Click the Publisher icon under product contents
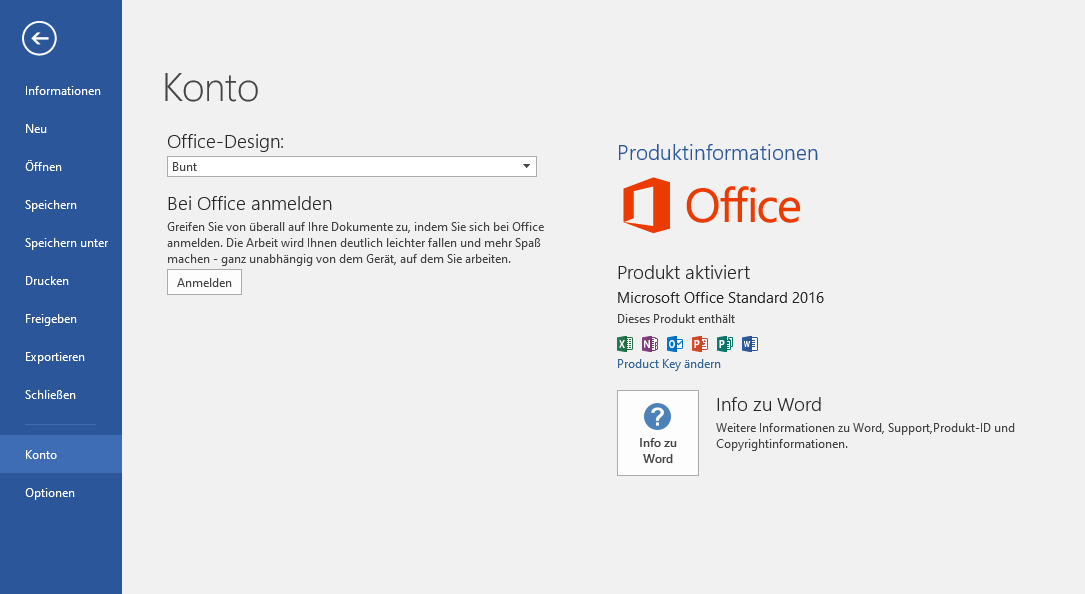 tap(725, 344)
